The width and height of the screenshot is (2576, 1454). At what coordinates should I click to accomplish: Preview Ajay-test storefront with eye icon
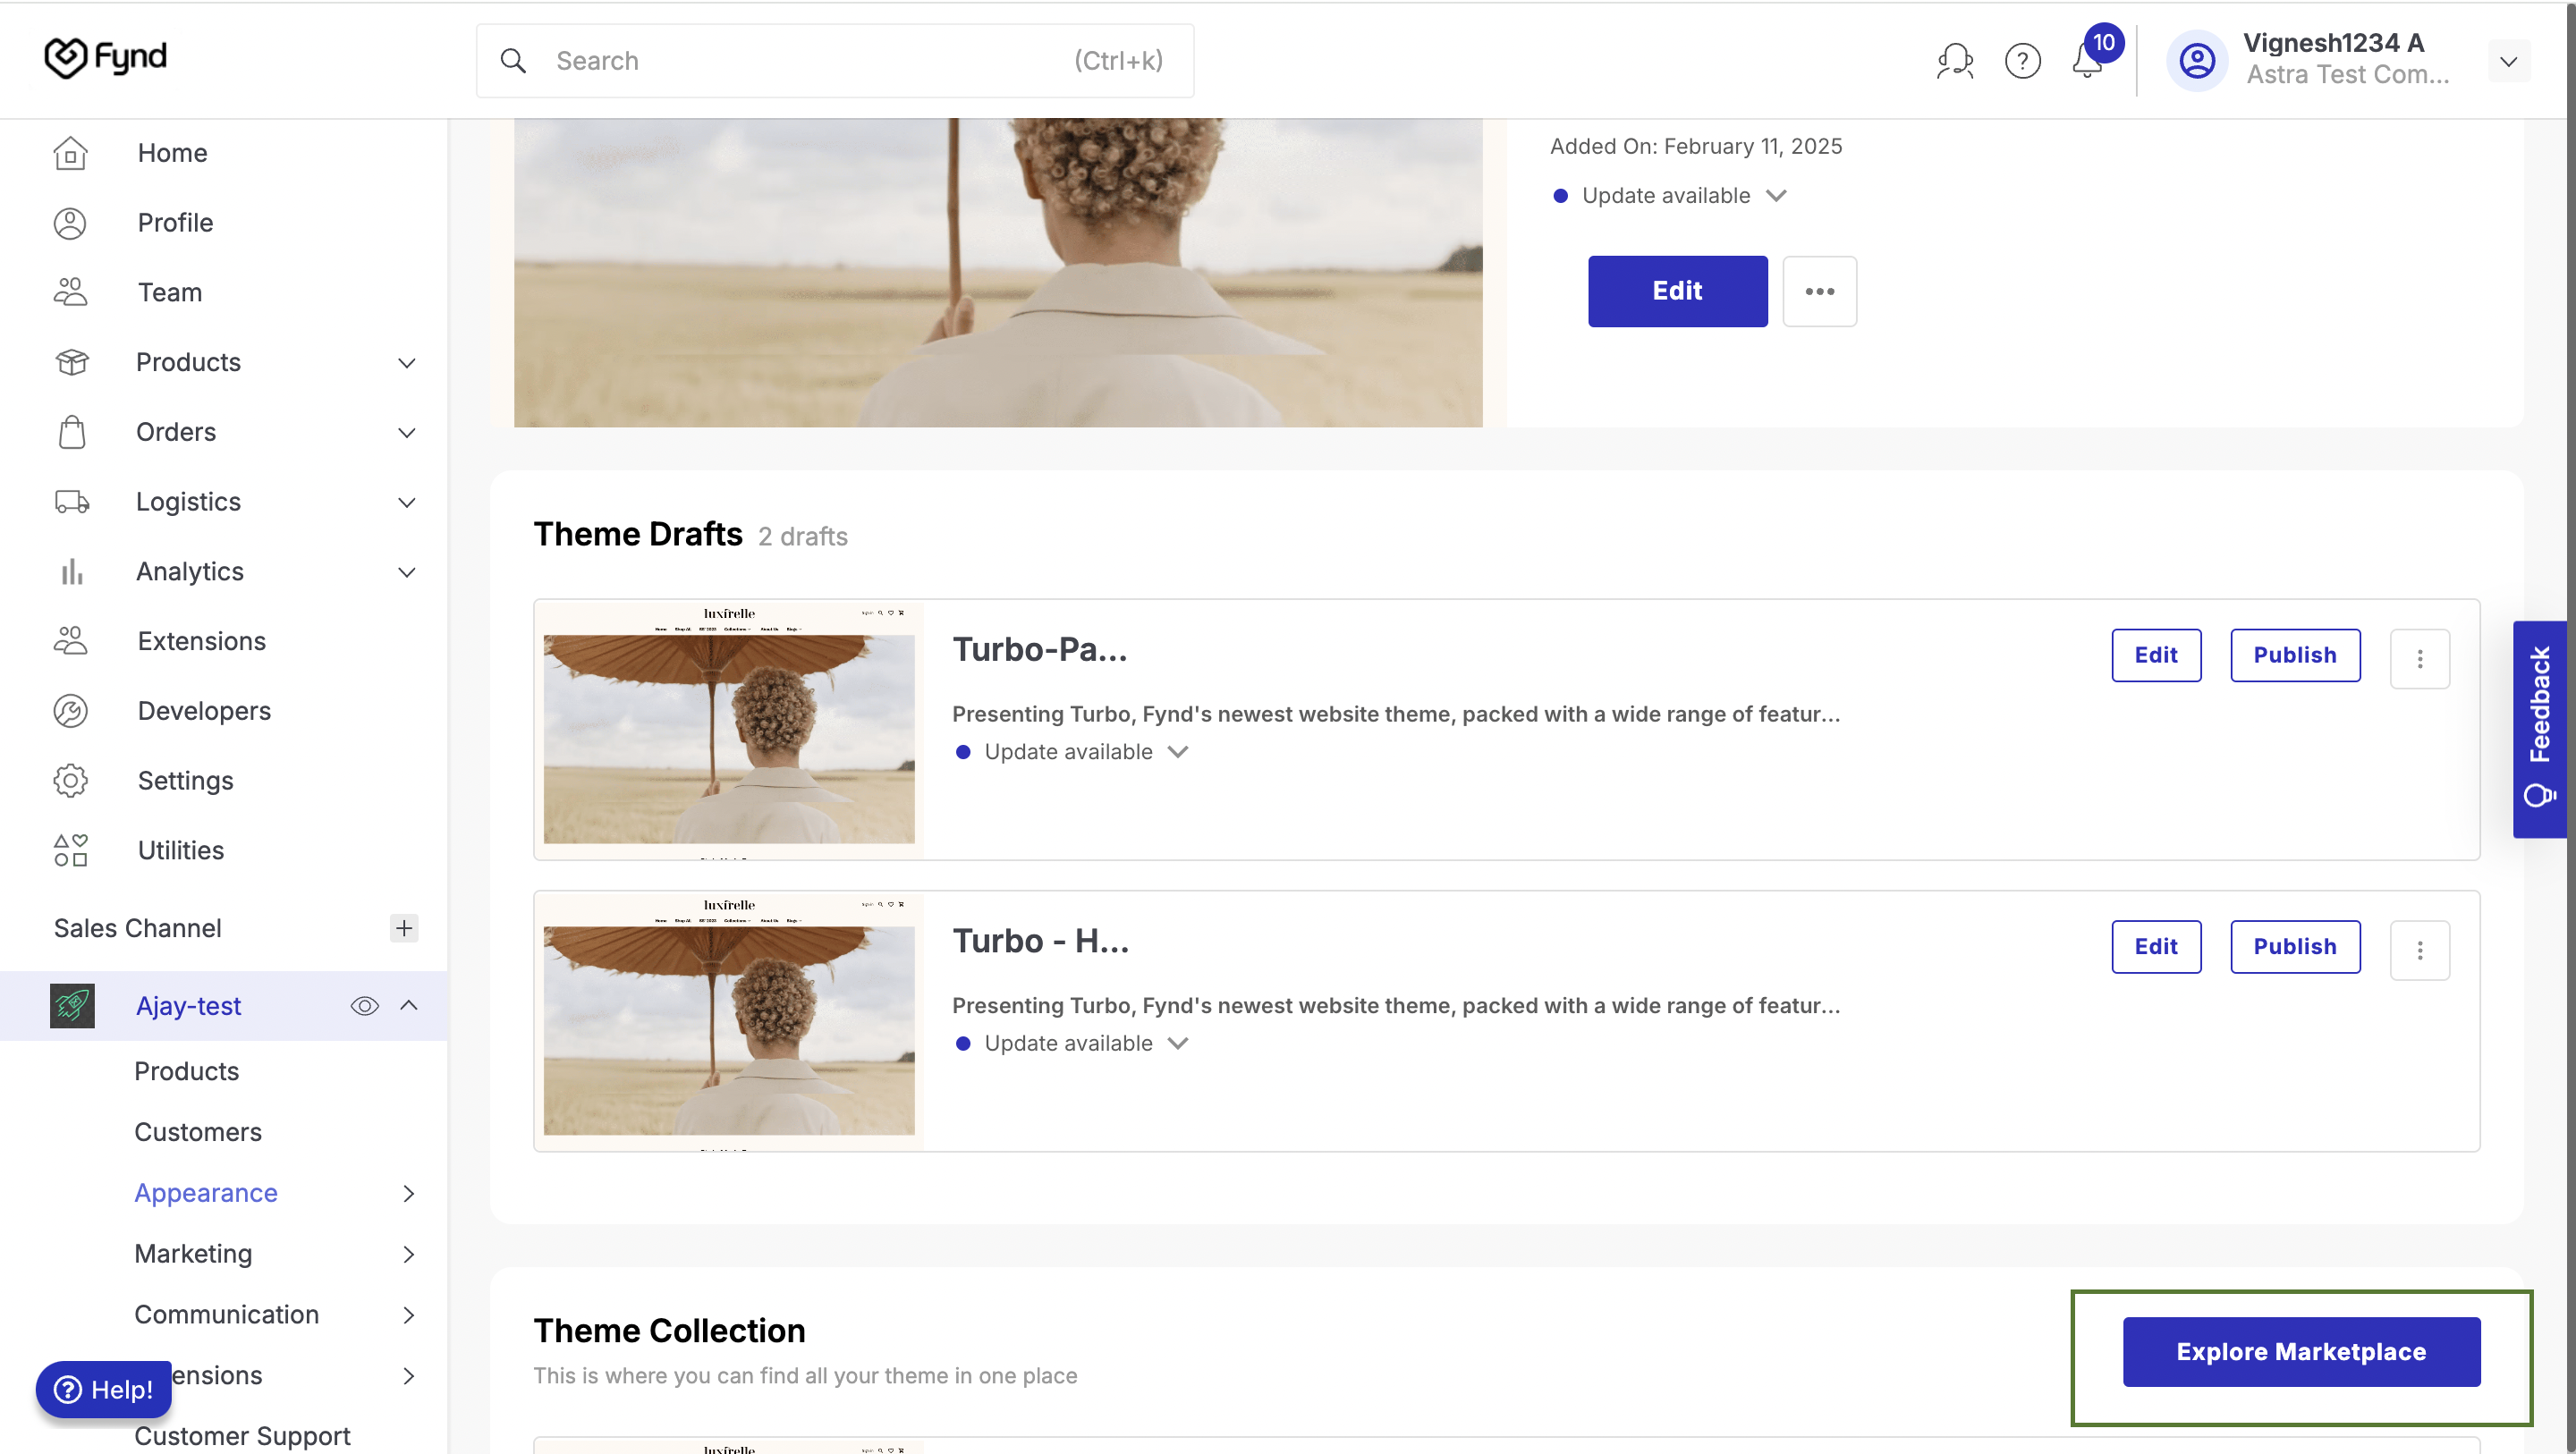pyautogui.click(x=364, y=1006)
